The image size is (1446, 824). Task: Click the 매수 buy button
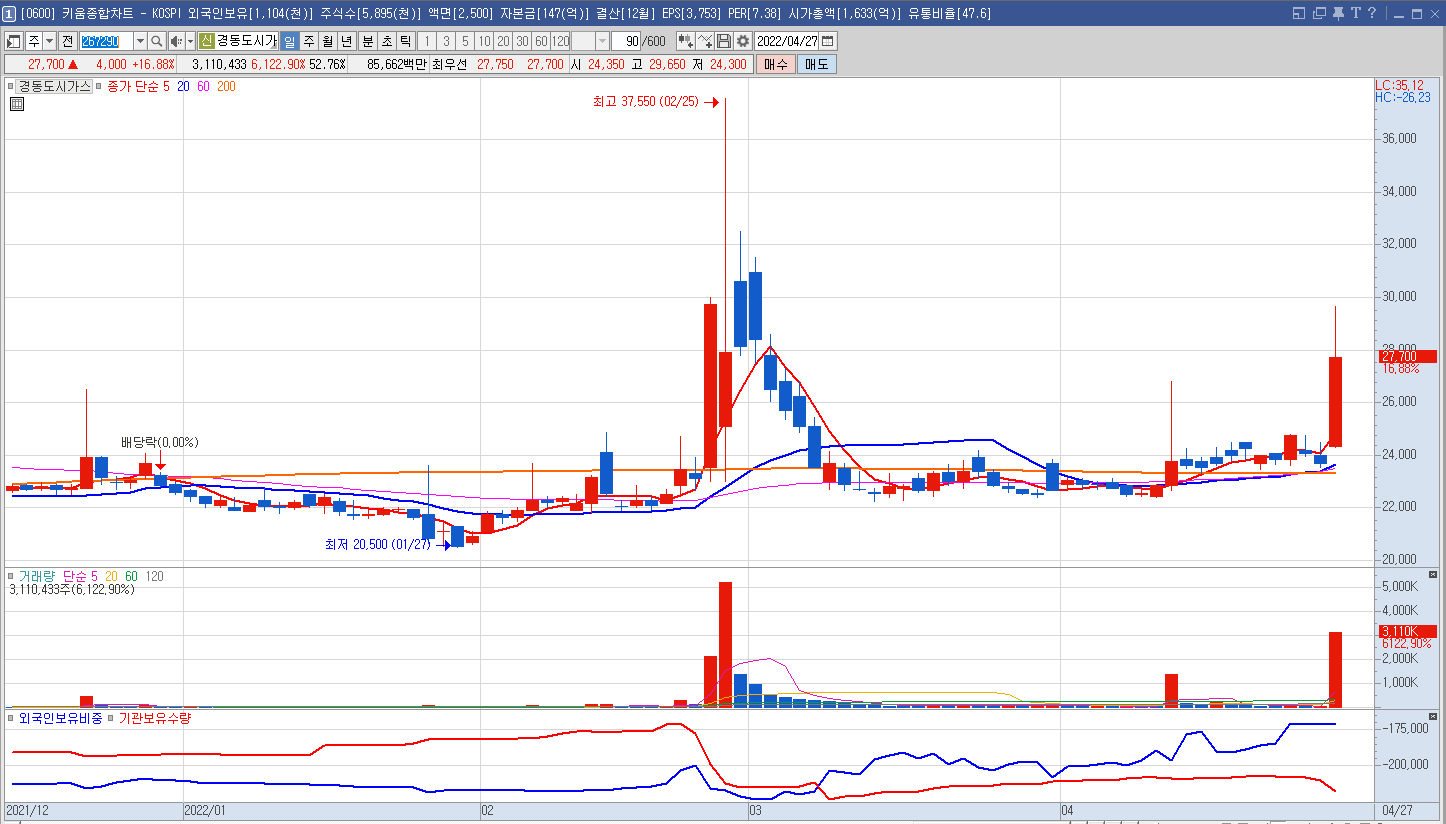click(x=775, y=64)
